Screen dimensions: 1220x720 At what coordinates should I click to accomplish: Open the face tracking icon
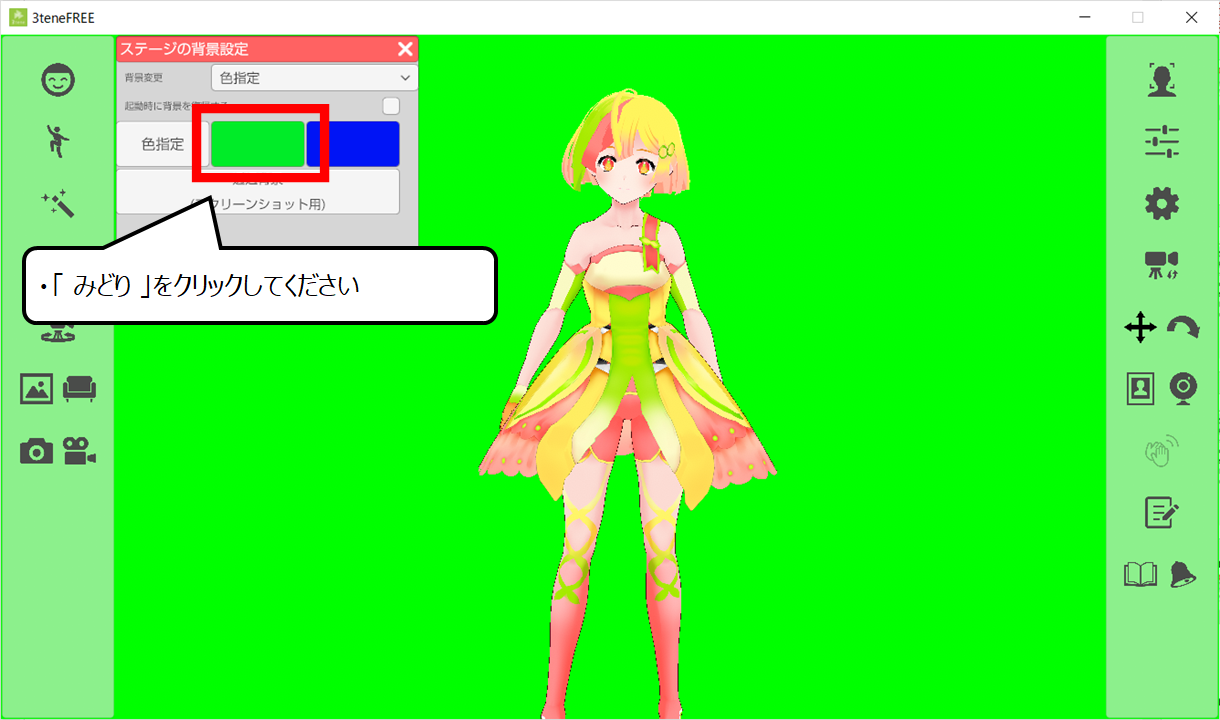[1162, 80]
